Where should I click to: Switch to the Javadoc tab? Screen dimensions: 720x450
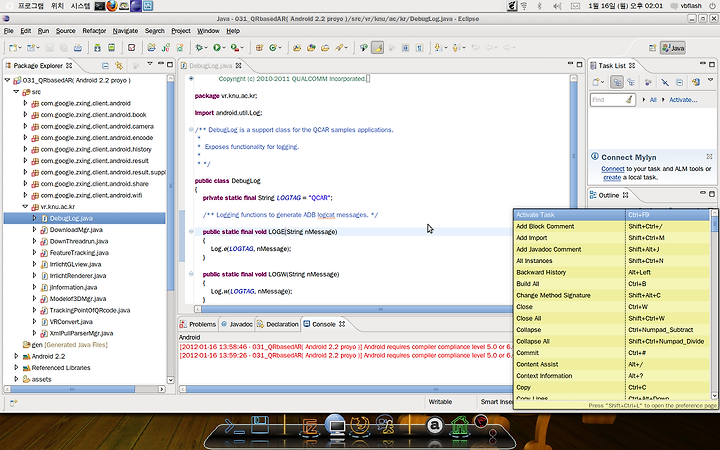236,324
